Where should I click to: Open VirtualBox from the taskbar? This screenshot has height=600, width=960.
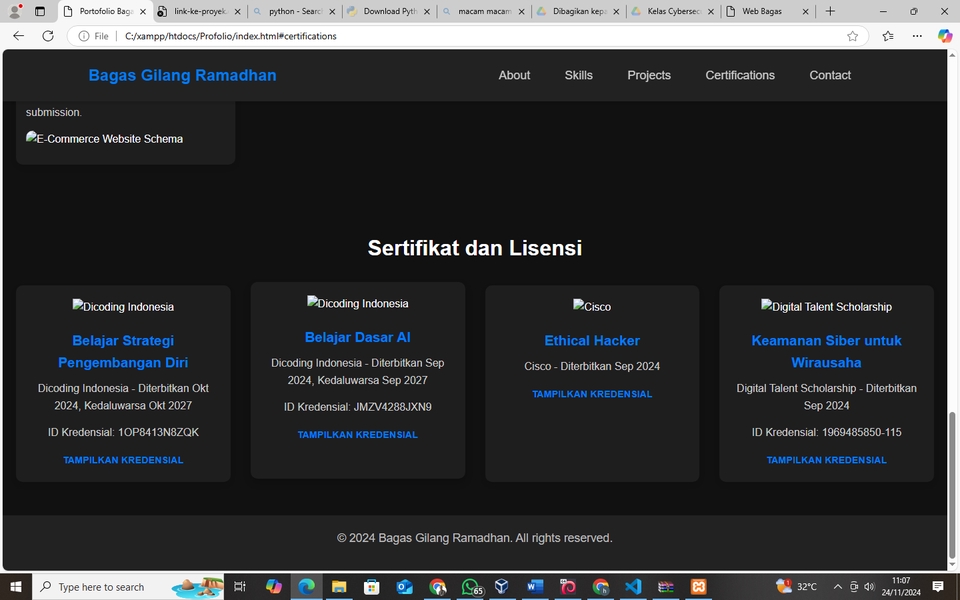click(x=502, y=587)
